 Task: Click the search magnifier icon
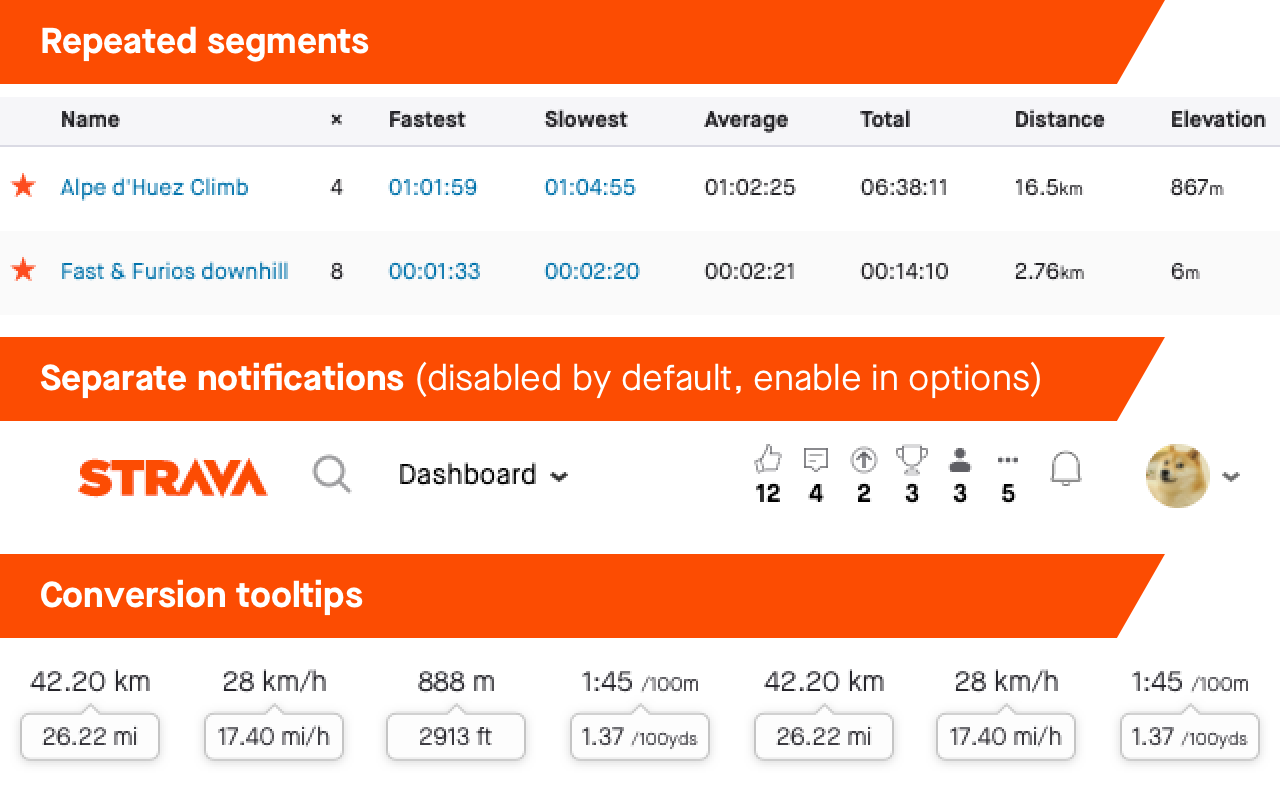click(332, 475)
